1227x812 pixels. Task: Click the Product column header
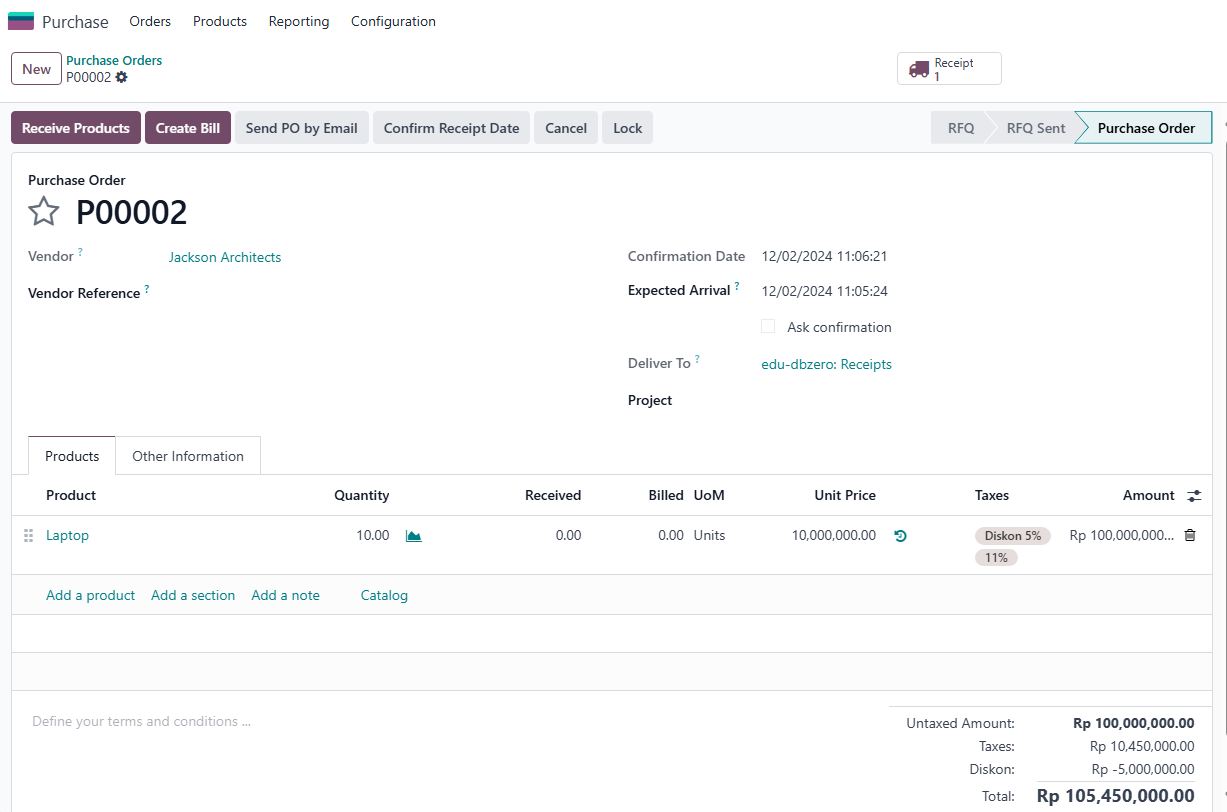[x=71, y=495]
